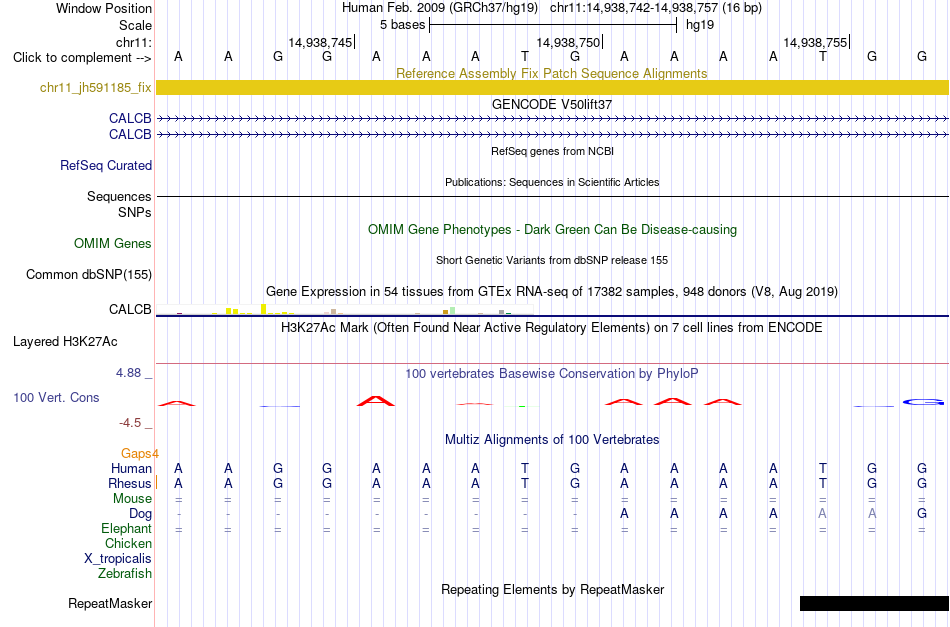
Task: Click the -4.5 lower conservation scale value
Action: click(x=130, y=423)
